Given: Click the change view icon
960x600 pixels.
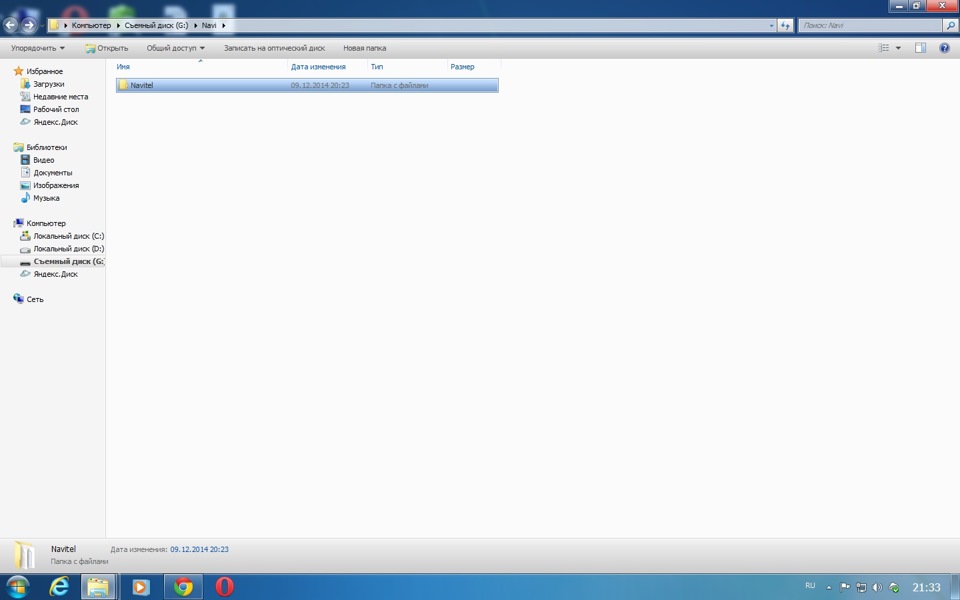Looking at the screenshot, I should (883, 48).
